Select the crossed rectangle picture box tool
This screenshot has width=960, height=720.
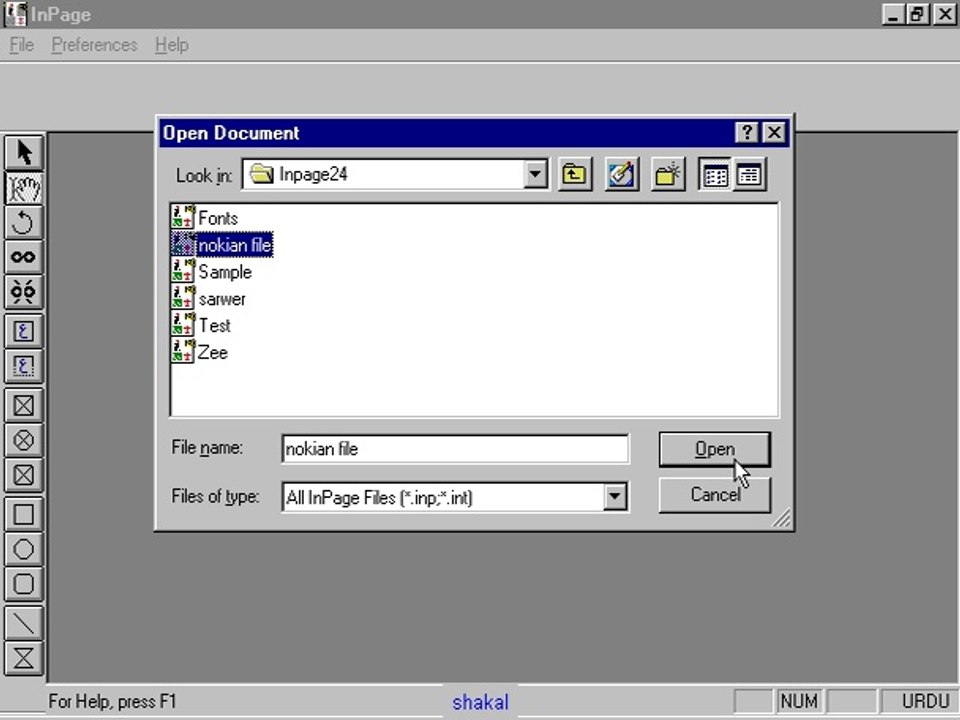point(23,405)
